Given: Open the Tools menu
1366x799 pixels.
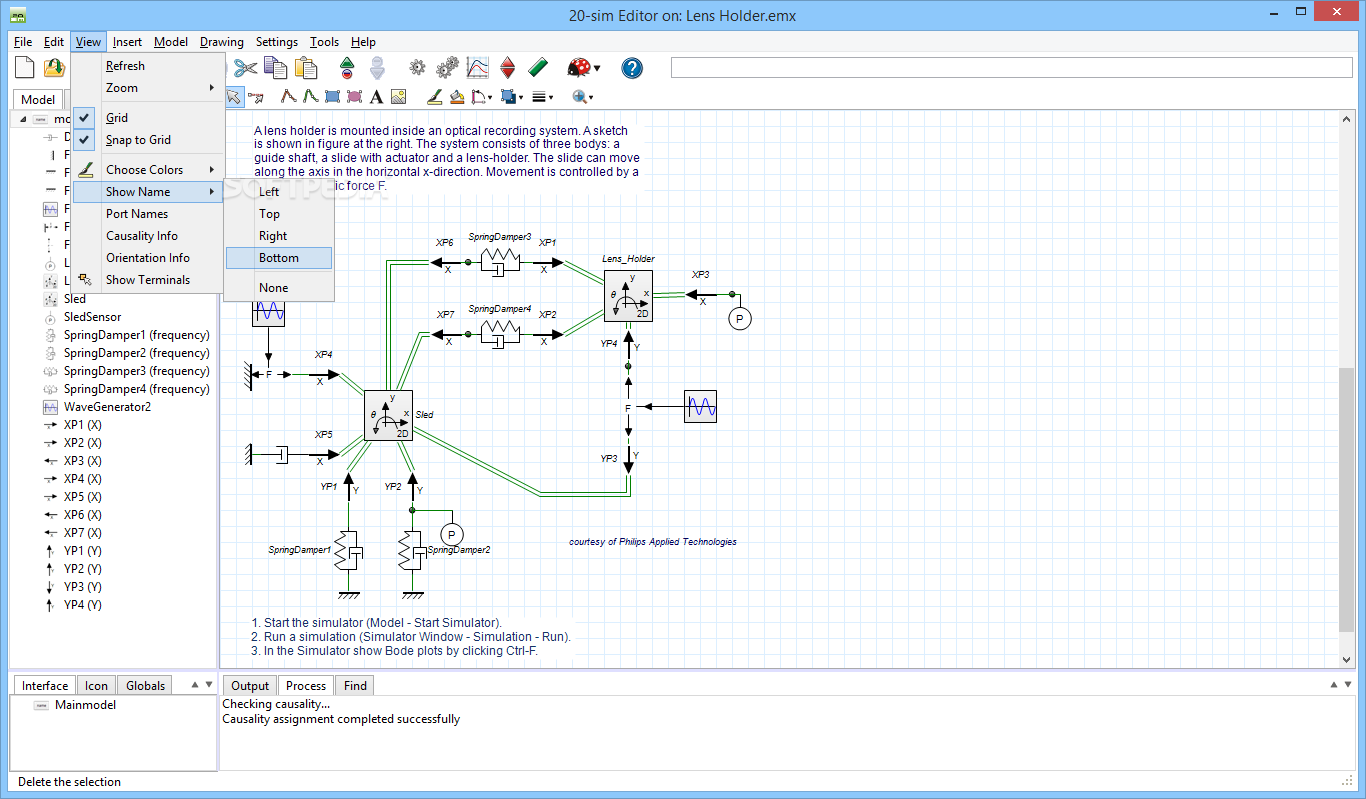Looking at the screenshot, I should point(324,42).
